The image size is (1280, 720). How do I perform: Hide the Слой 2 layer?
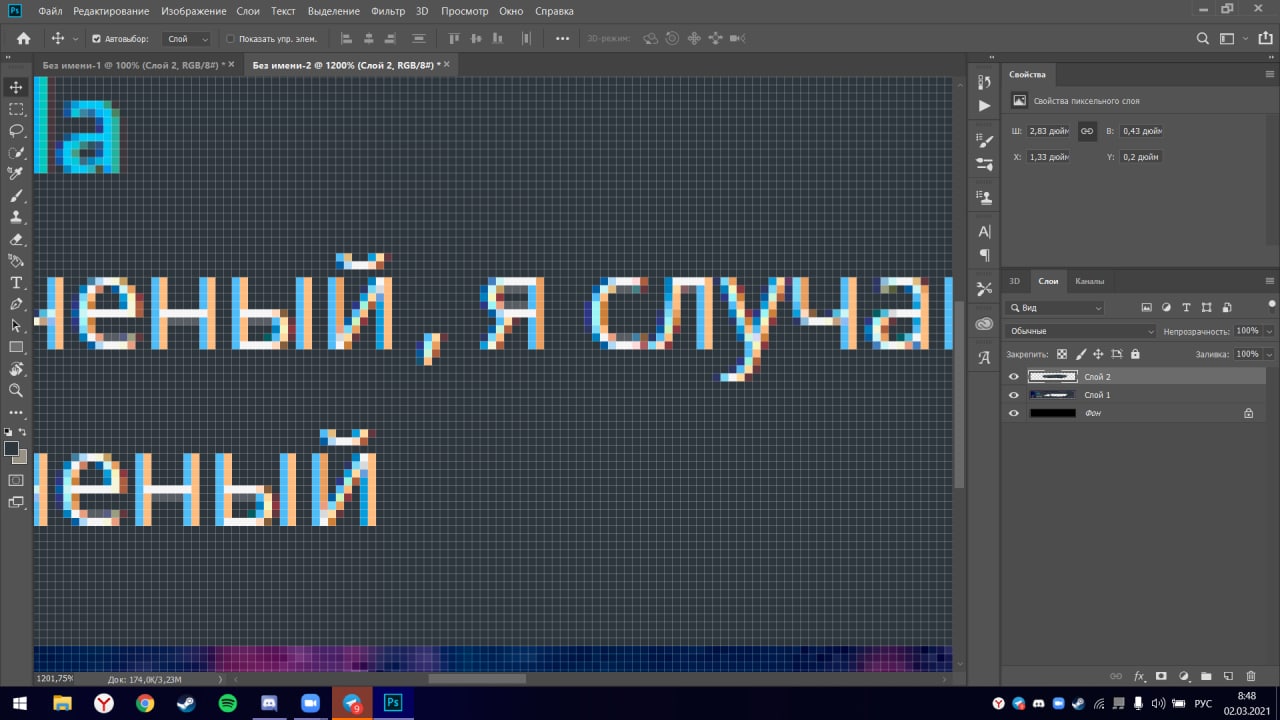pyautogui.click(x=1014, y=377)
